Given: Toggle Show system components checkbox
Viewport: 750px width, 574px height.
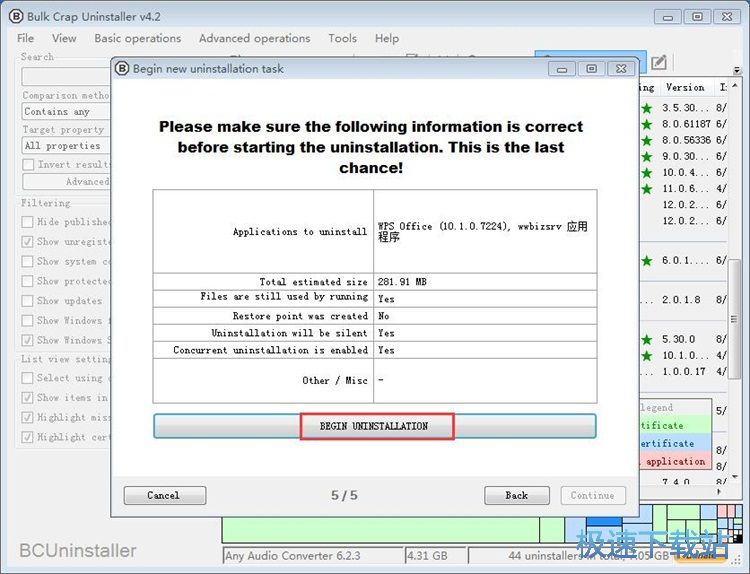Looking at the screenshot, I should point(27,261).
